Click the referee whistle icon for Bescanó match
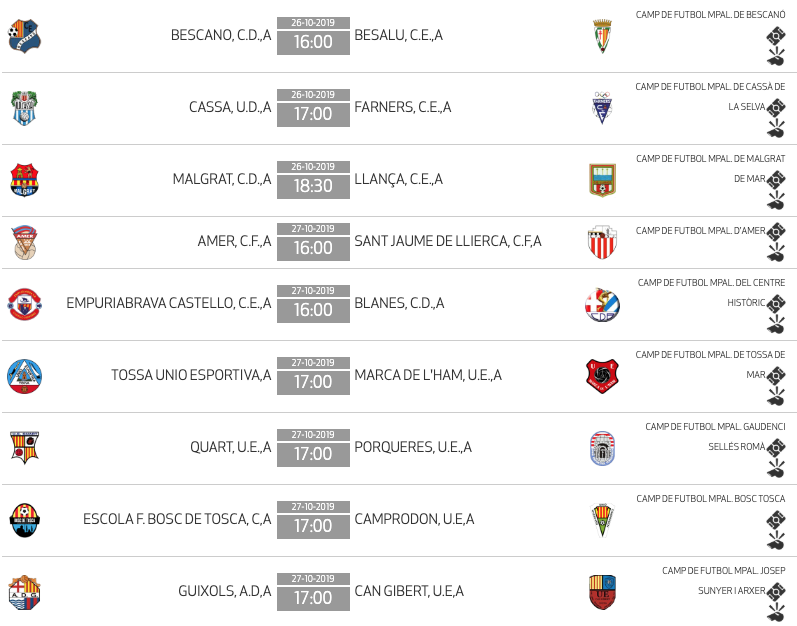Image resolution: width=797 pixels, height=626 pixels. (775, 57)
